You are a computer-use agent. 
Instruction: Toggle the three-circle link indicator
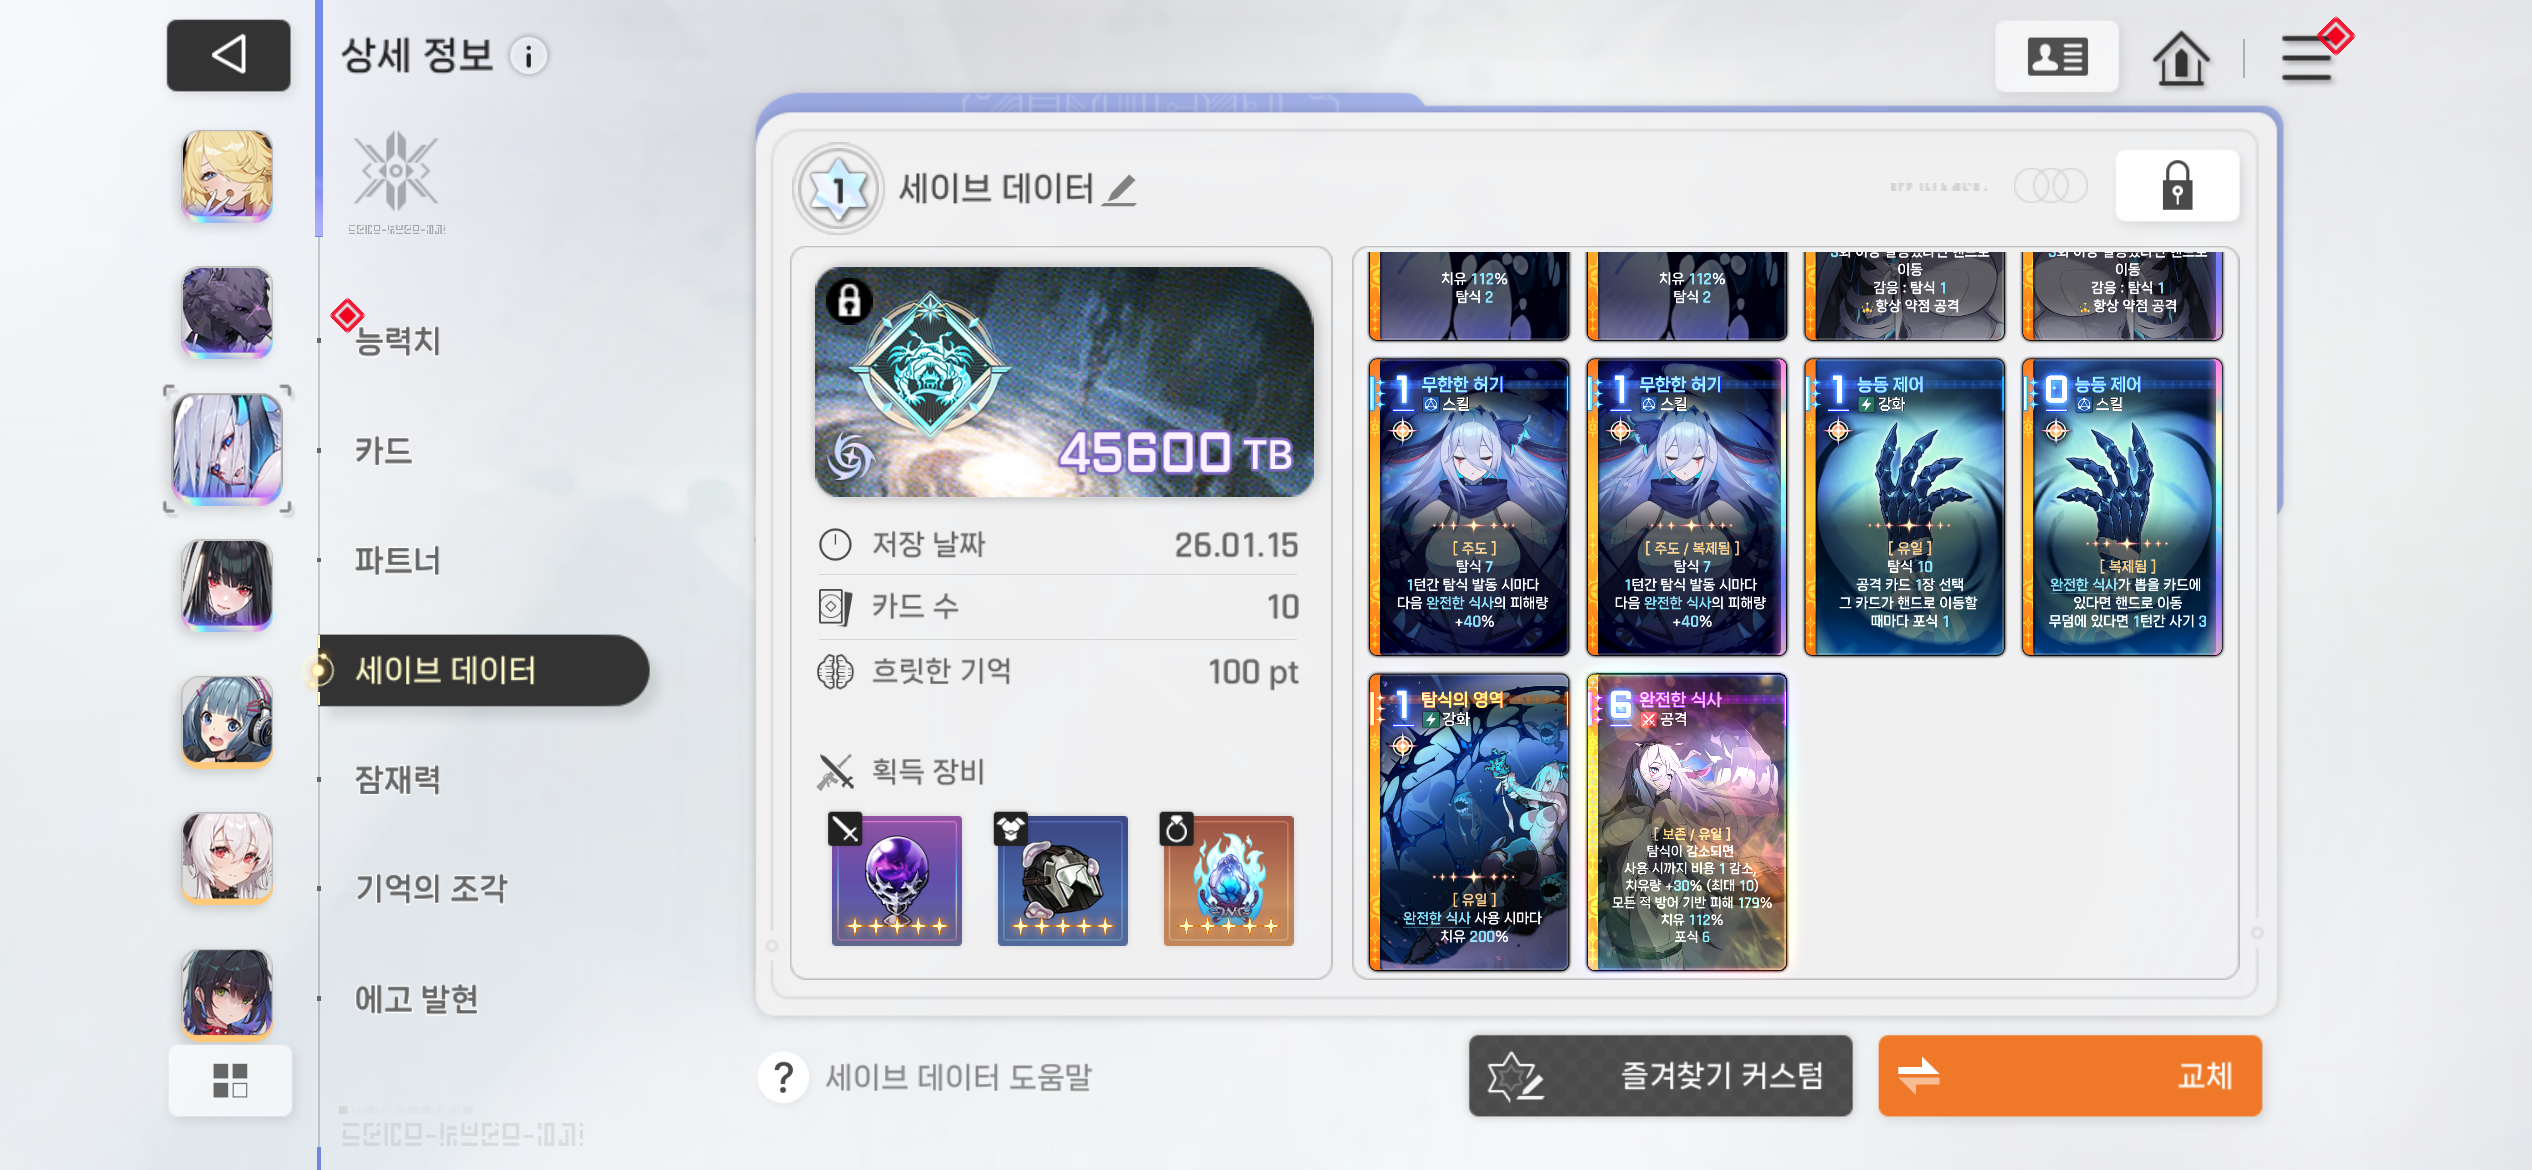pos(2050,186)
